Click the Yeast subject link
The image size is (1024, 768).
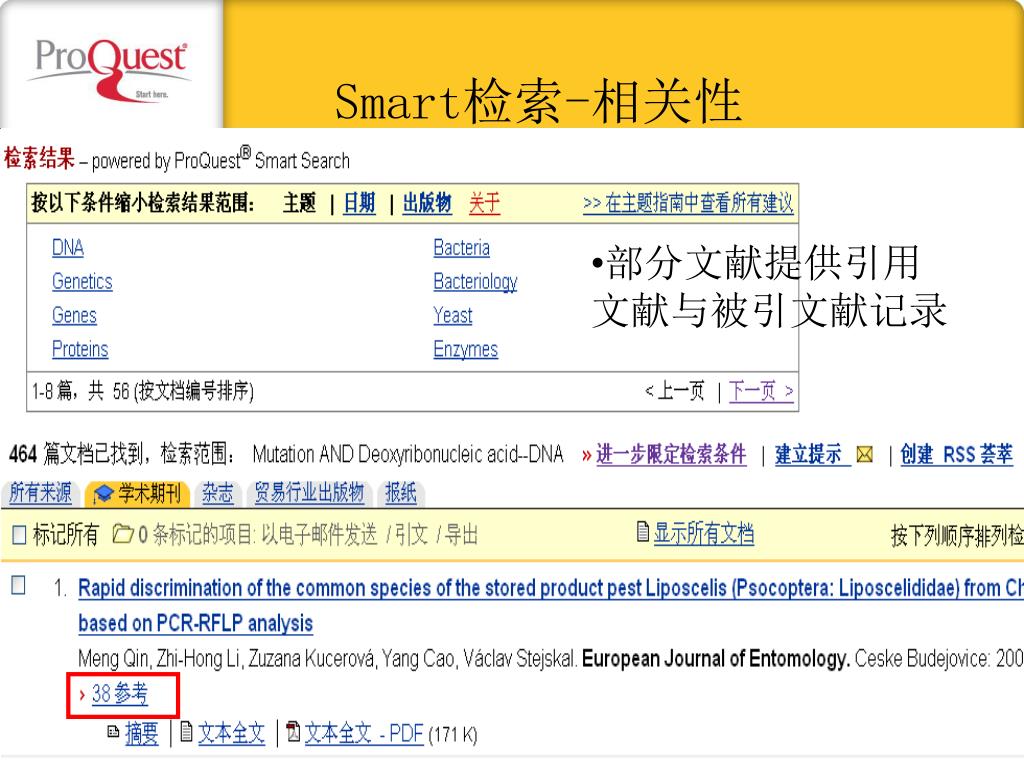[453, 315]
